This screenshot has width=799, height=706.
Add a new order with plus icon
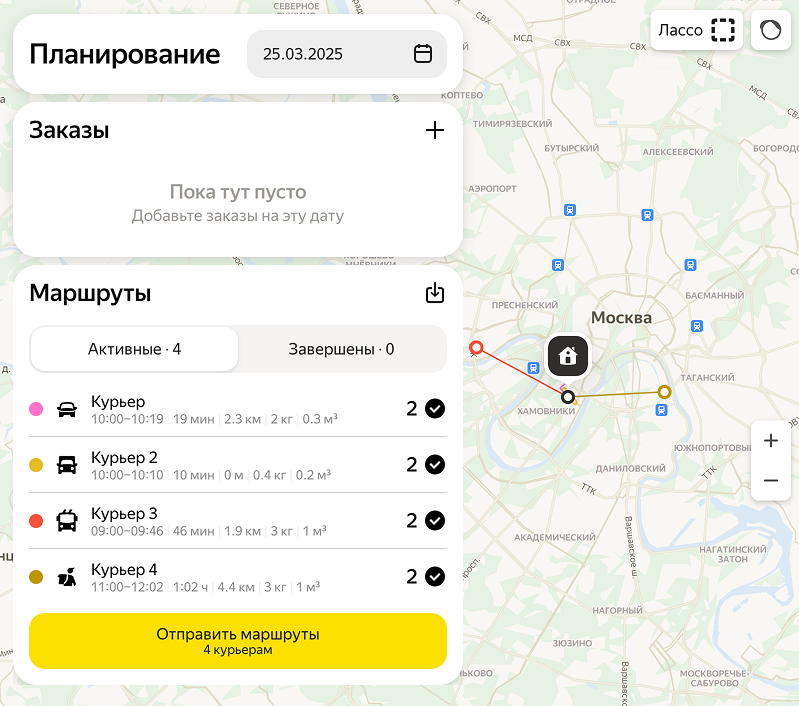pyautogui.click(x=435, y=130)
